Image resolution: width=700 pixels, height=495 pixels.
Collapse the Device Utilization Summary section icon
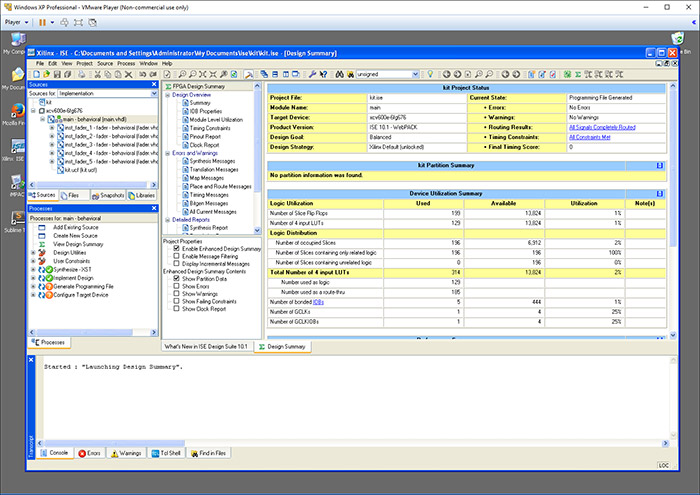click(659, 194)
